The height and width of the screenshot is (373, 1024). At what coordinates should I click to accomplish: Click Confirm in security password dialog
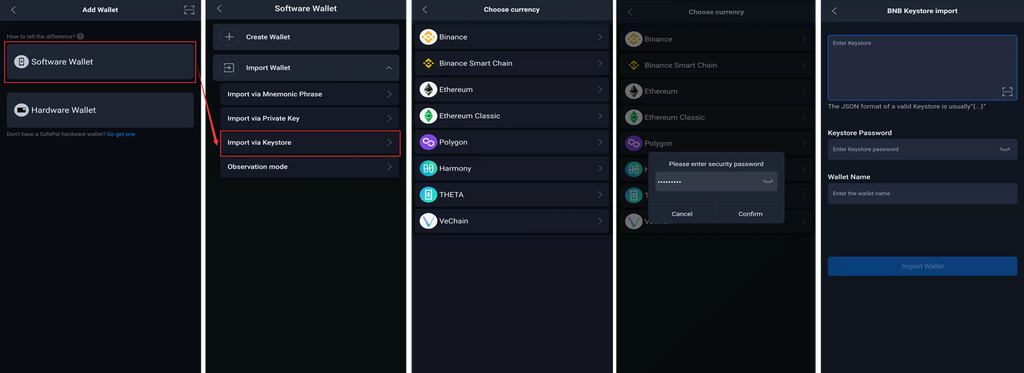click(750, 214)
